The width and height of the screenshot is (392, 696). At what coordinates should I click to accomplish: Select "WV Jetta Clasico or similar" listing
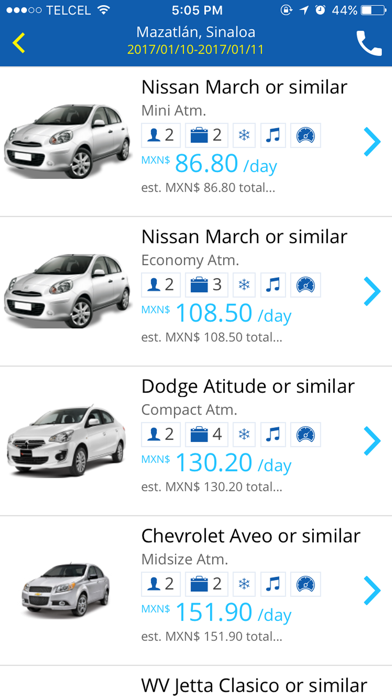[x=254, y=684]
